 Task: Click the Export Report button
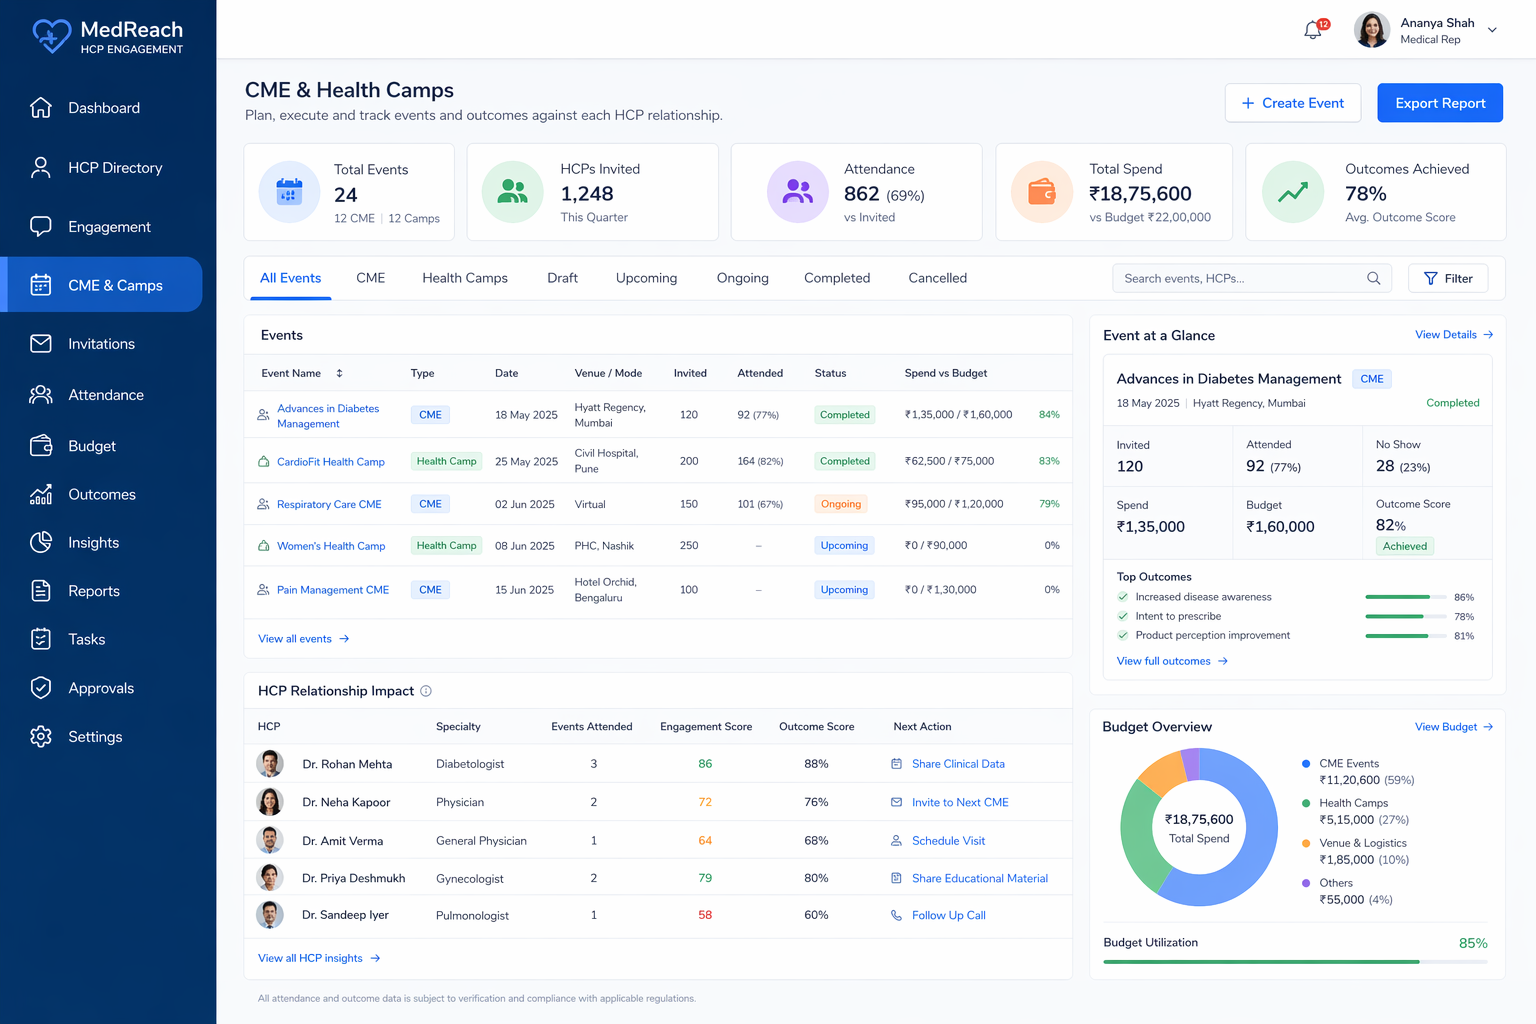1439,103
